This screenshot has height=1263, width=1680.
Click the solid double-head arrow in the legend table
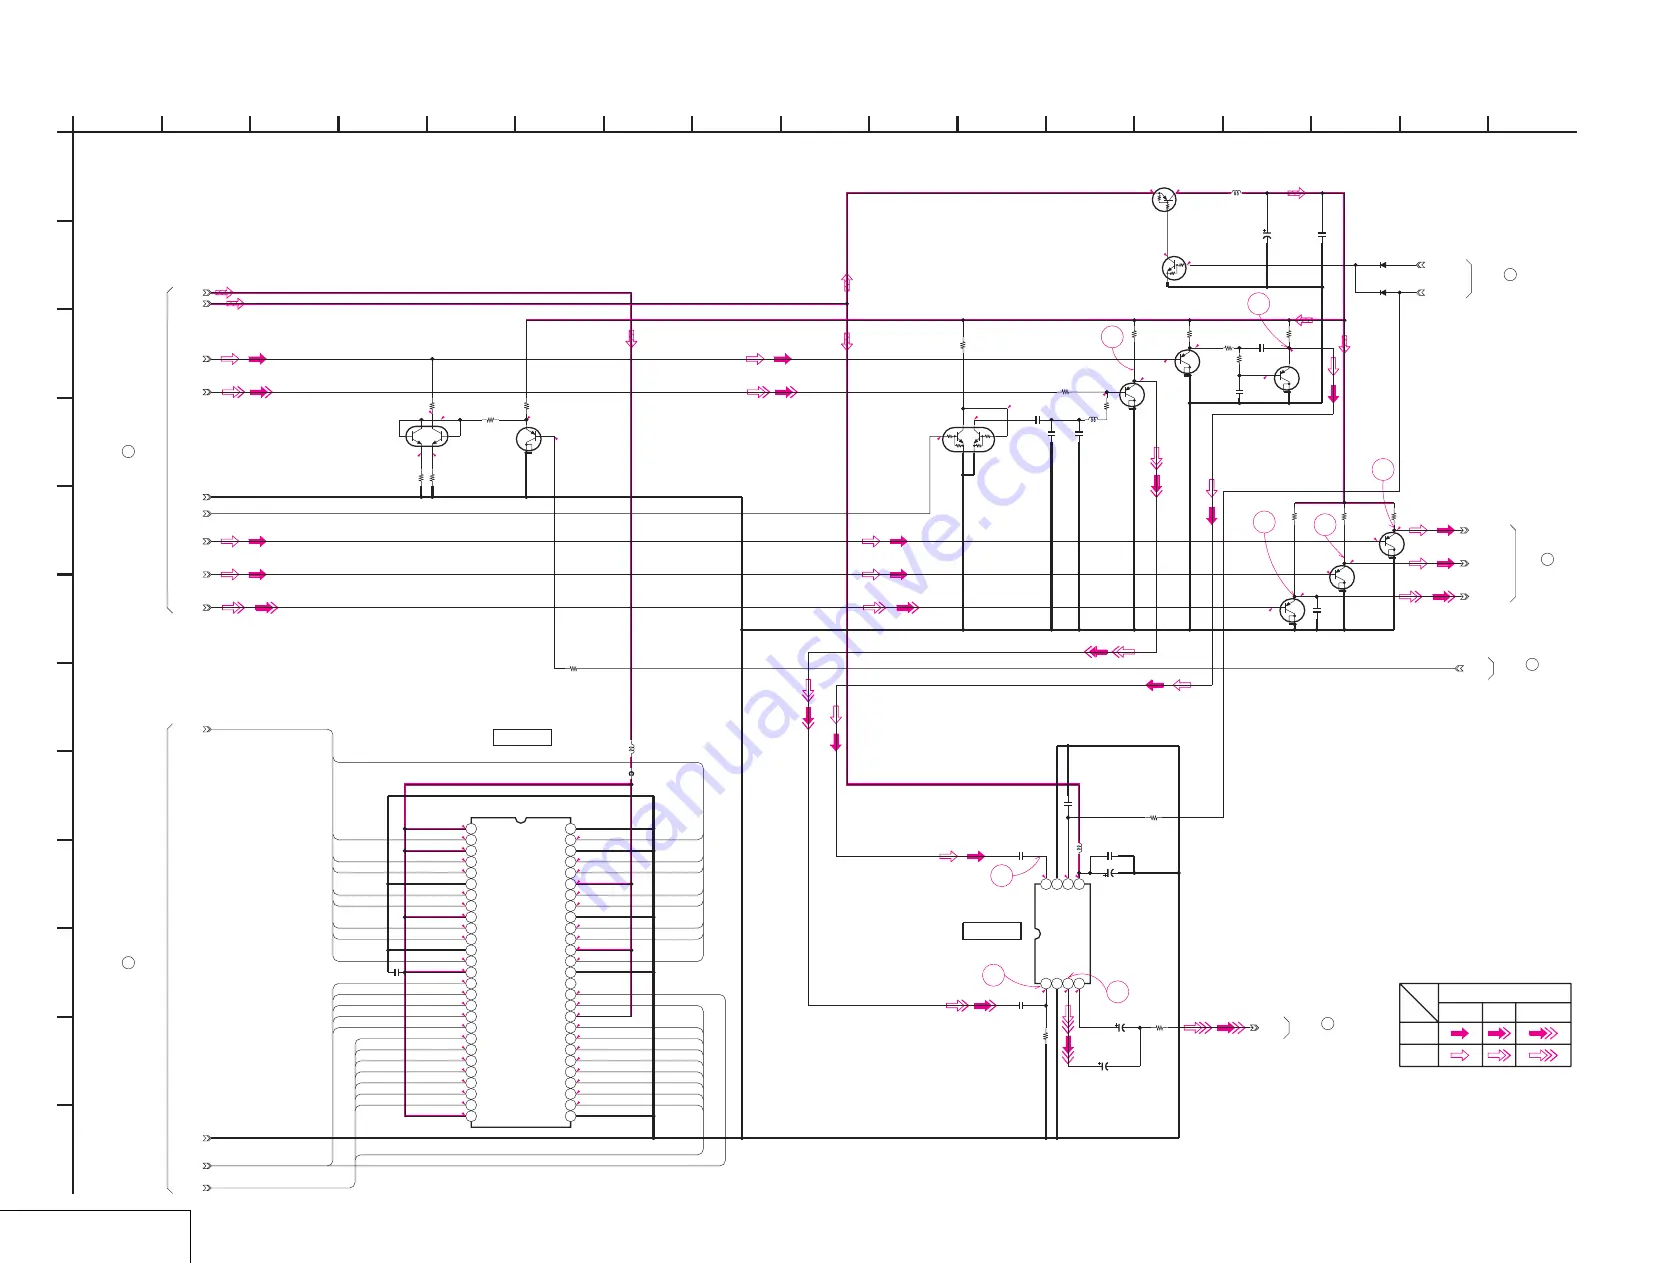(1498, 1034)
